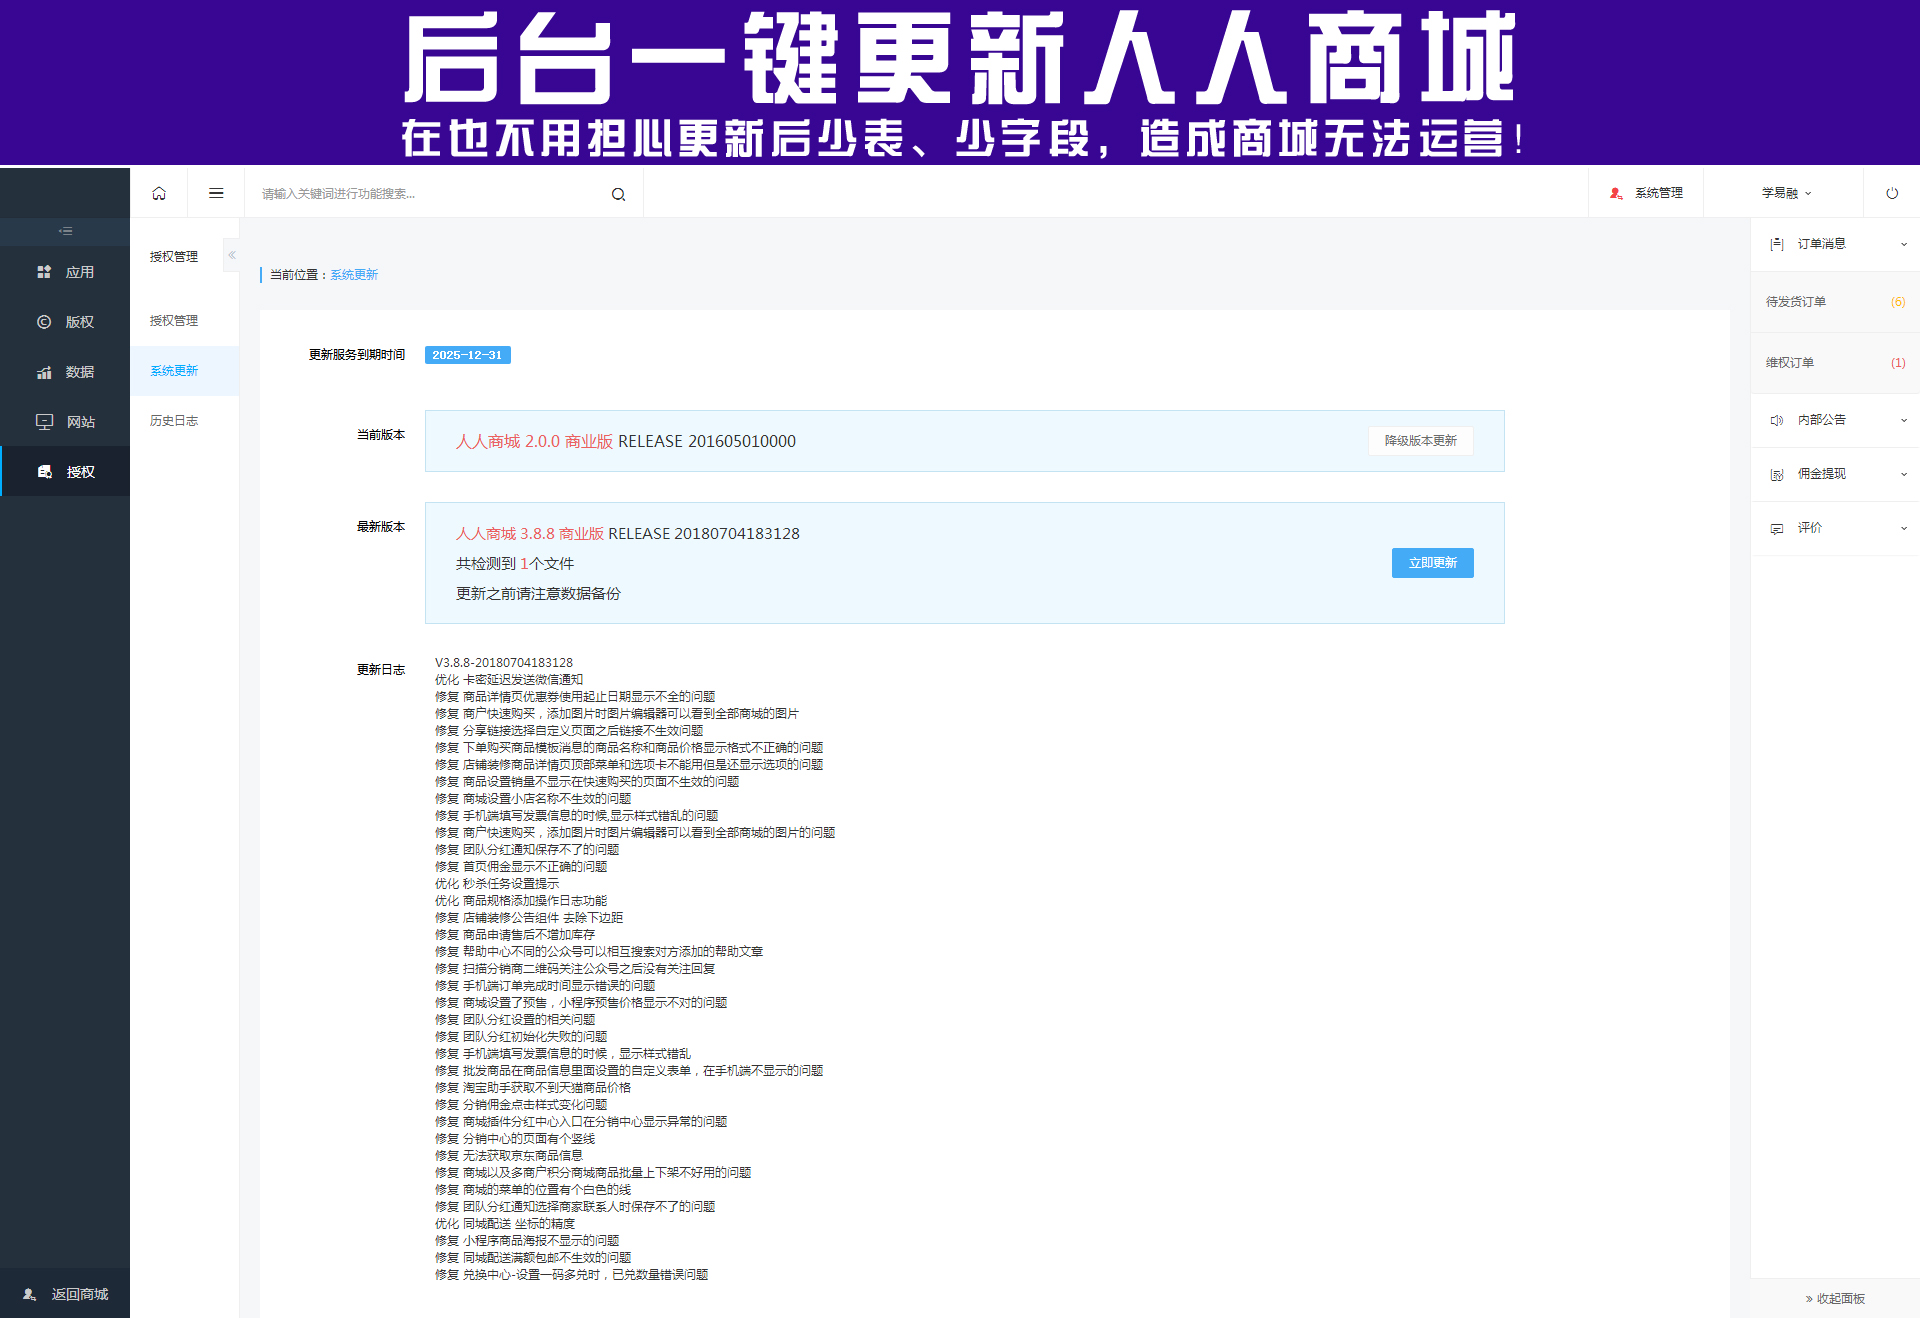The image size is (1920, 1318).
Task: Click the 佣金提现 commission icon
Action: (x=1777, y=474)
